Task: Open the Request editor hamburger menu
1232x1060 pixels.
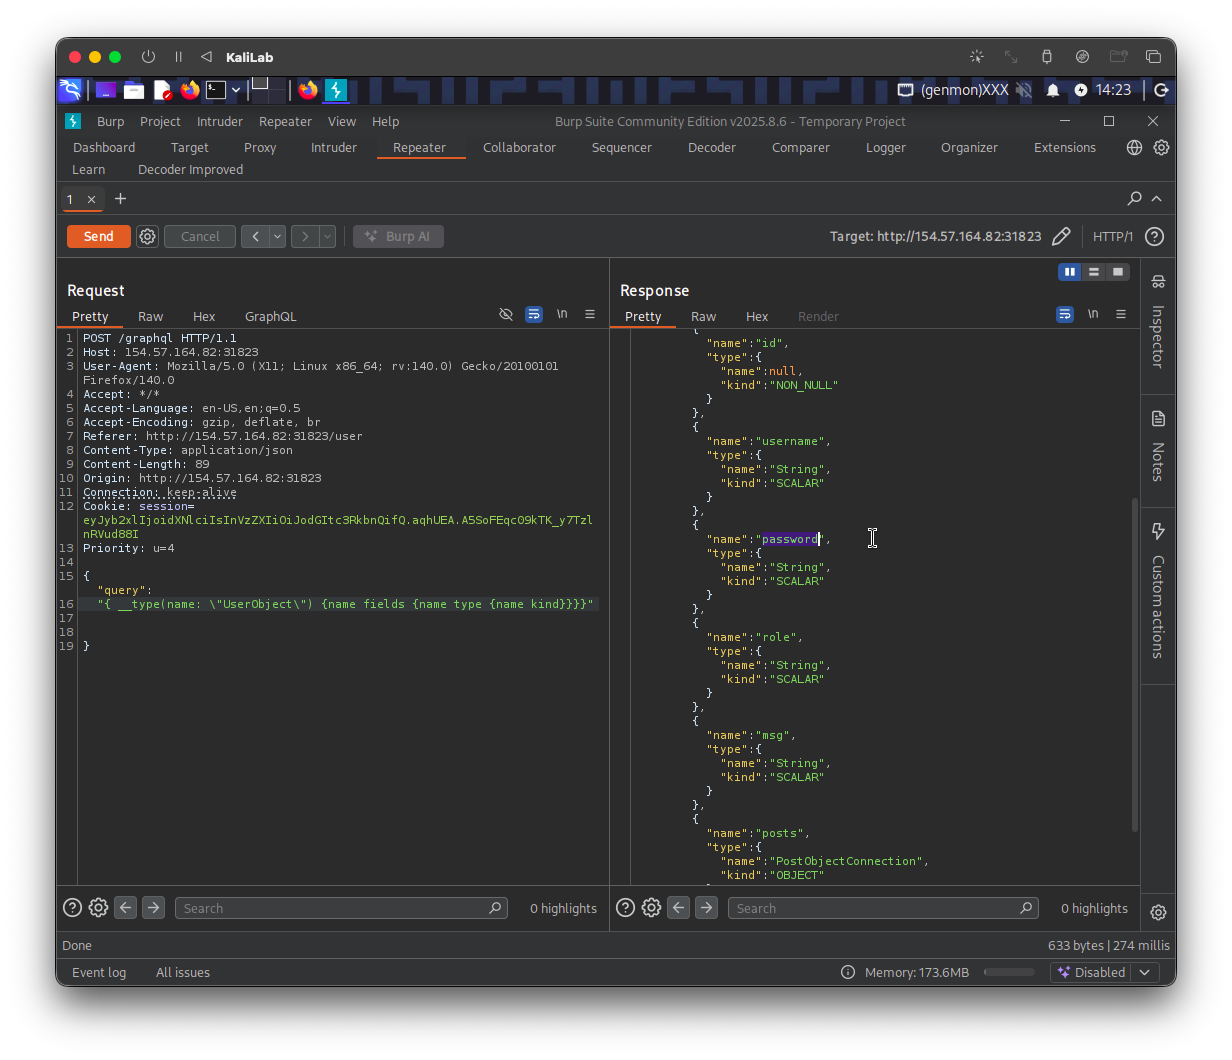Action: [x=590, y=314]
